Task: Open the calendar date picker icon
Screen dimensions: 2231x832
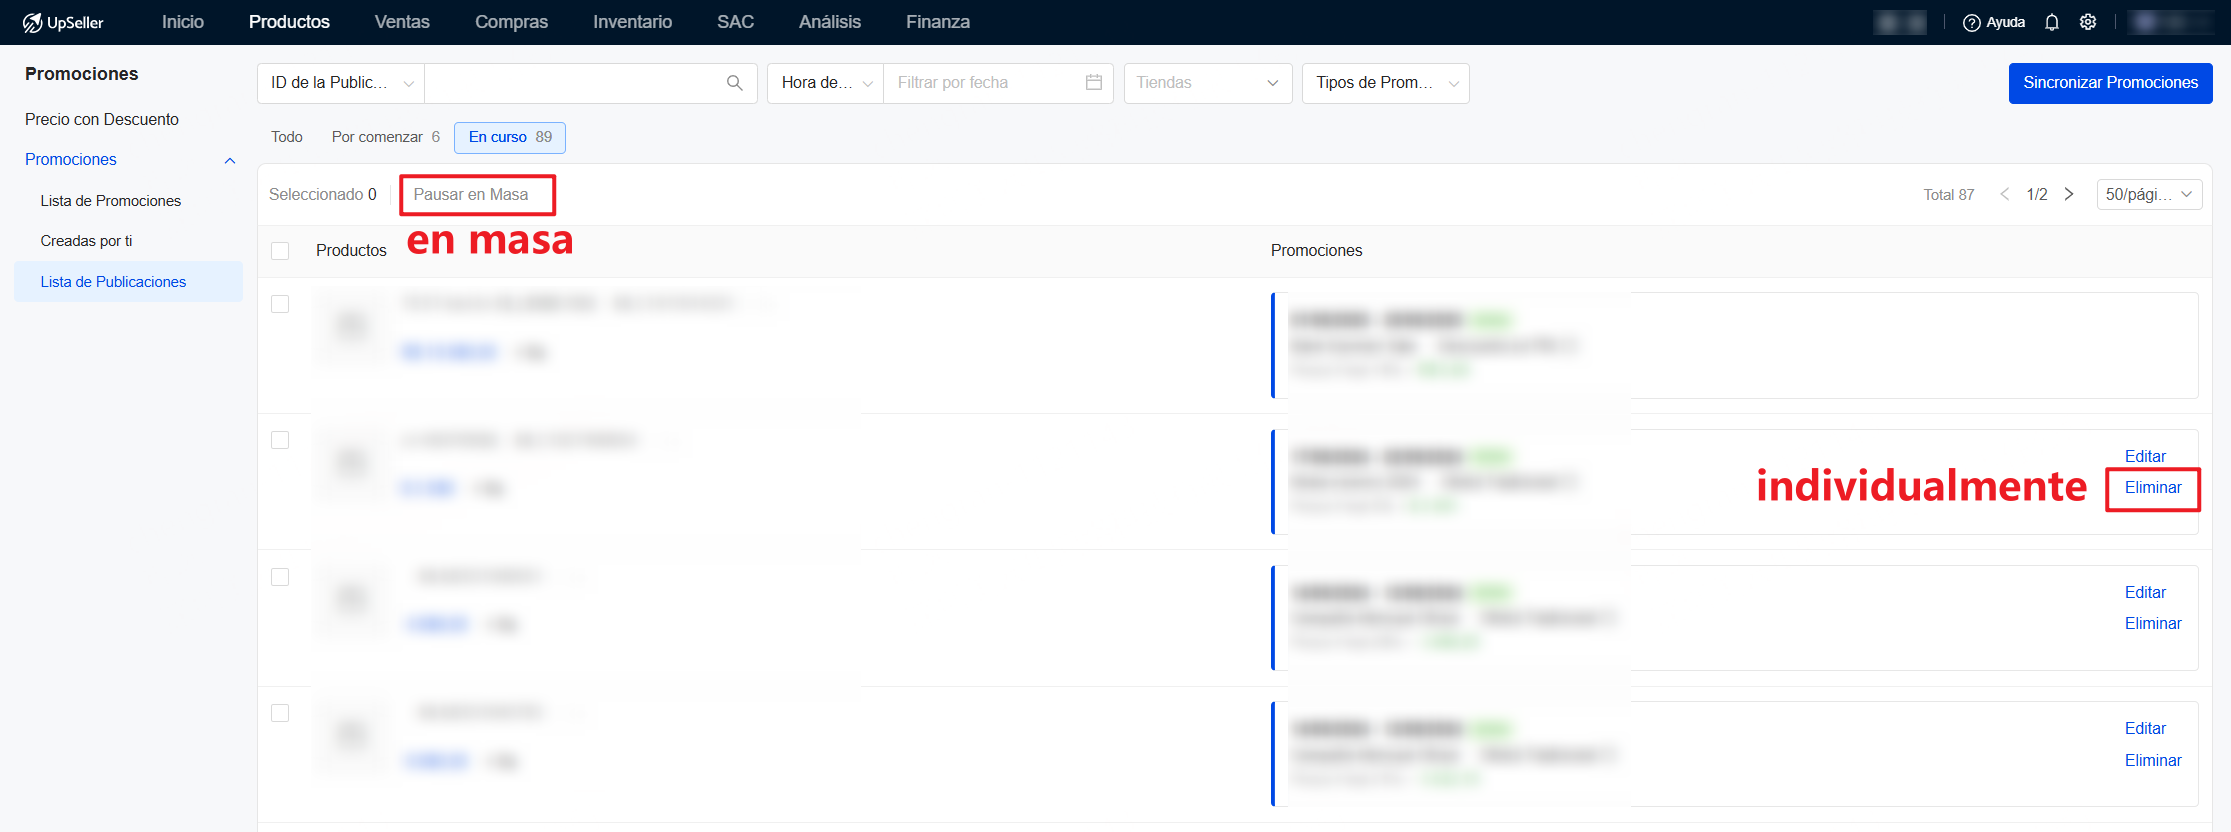Action: pyautogui.click(x=1094, y=83)
